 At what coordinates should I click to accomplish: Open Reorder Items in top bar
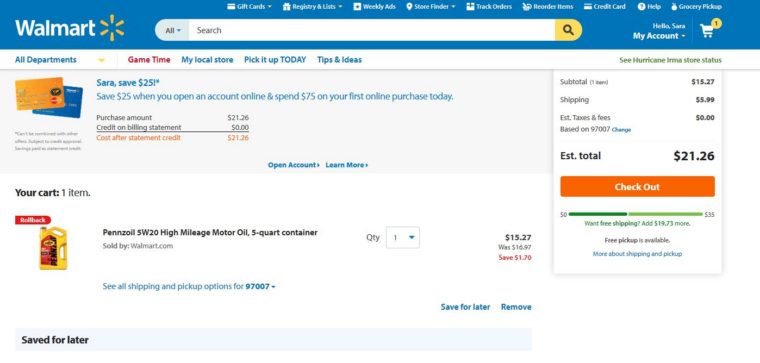[x=548, y=7]
